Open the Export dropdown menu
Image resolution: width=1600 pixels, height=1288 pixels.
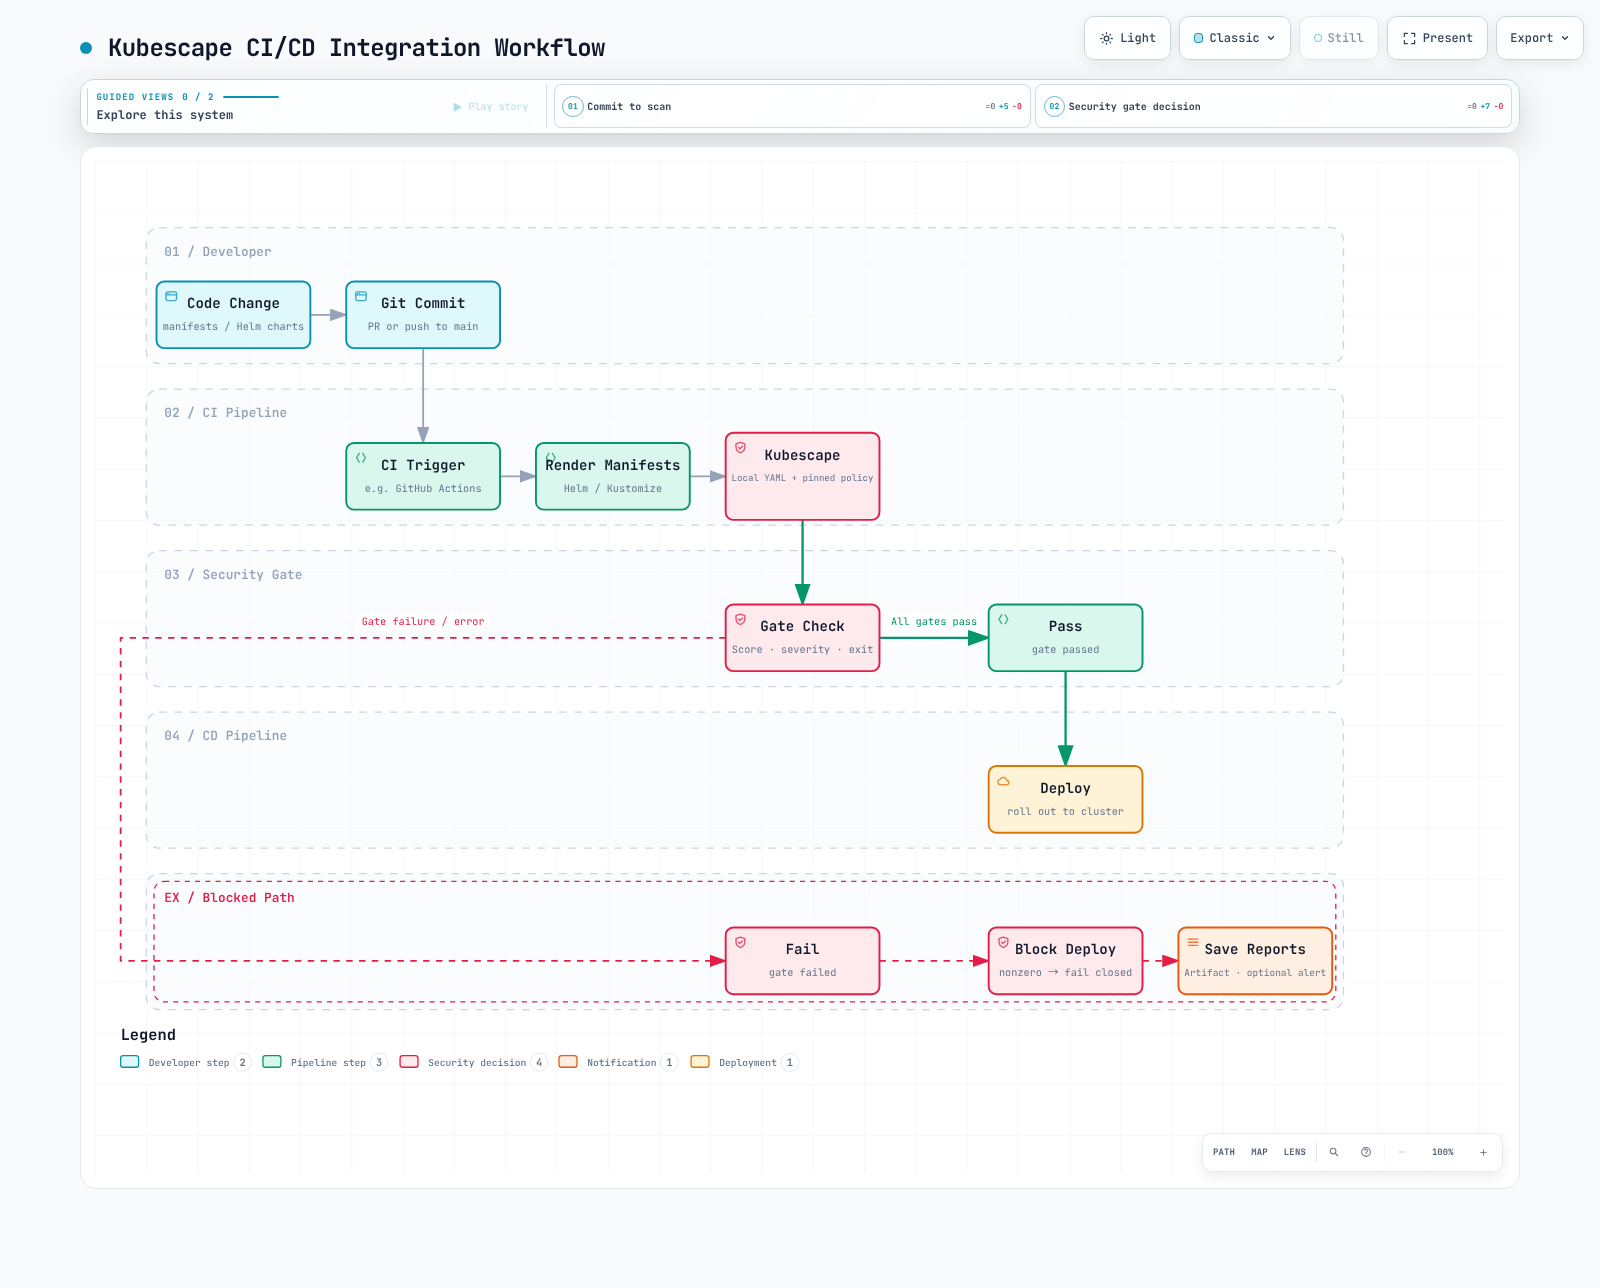coord(1539,38)
